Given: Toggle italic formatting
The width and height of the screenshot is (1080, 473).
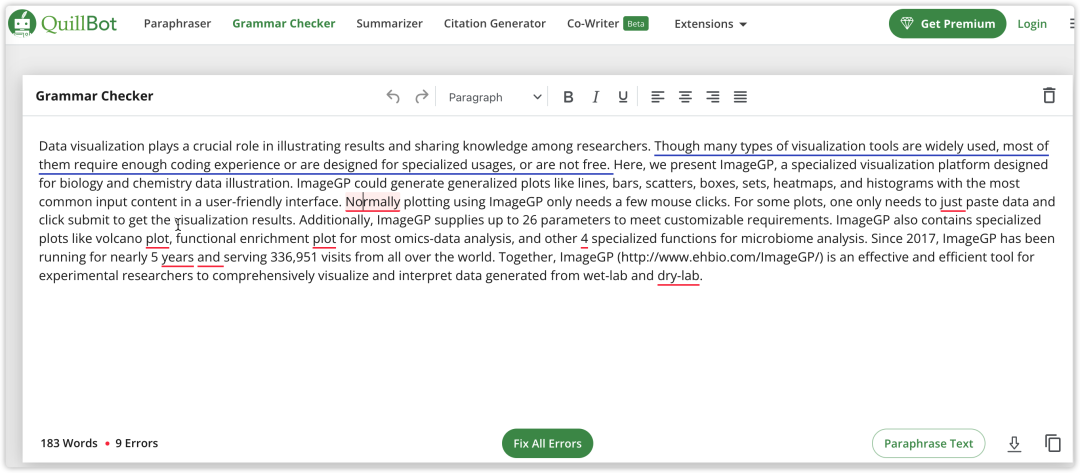Looking at the screenshot, I should click(x=596, y=97).
